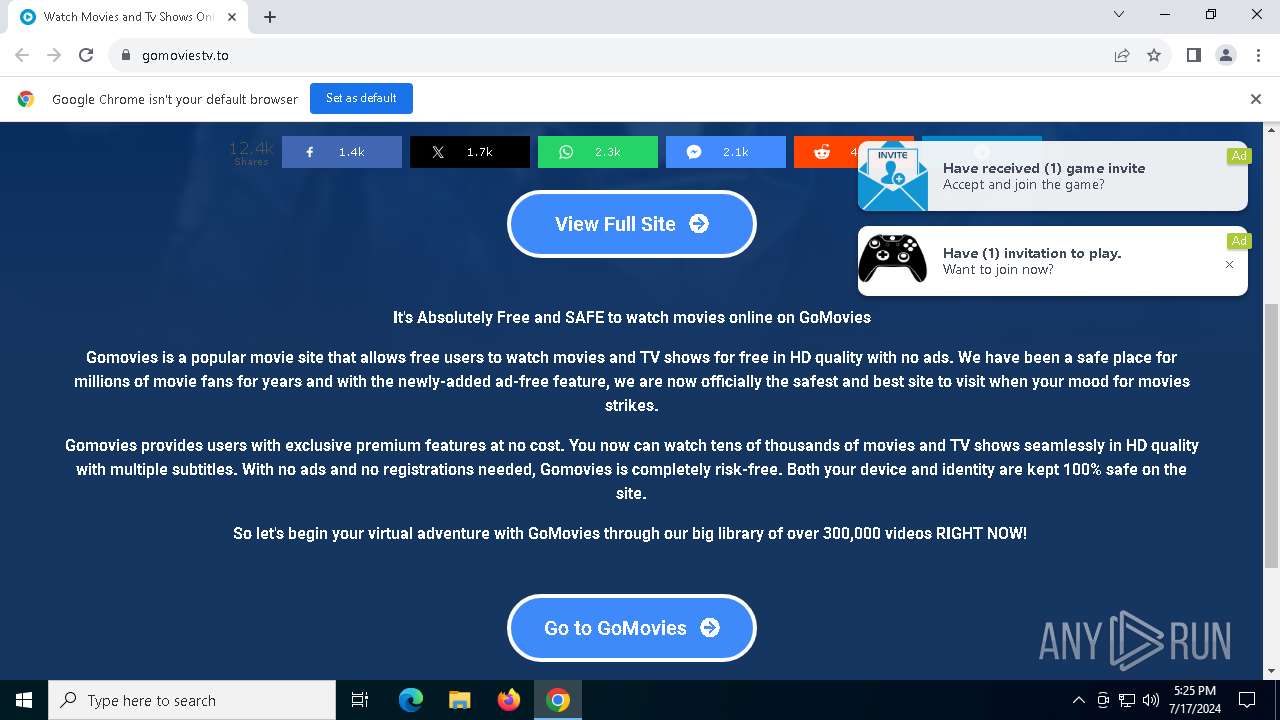Dismiss the invitation to play ad
This screenshot has height=720, width=1280.
tap(1229, 265)
